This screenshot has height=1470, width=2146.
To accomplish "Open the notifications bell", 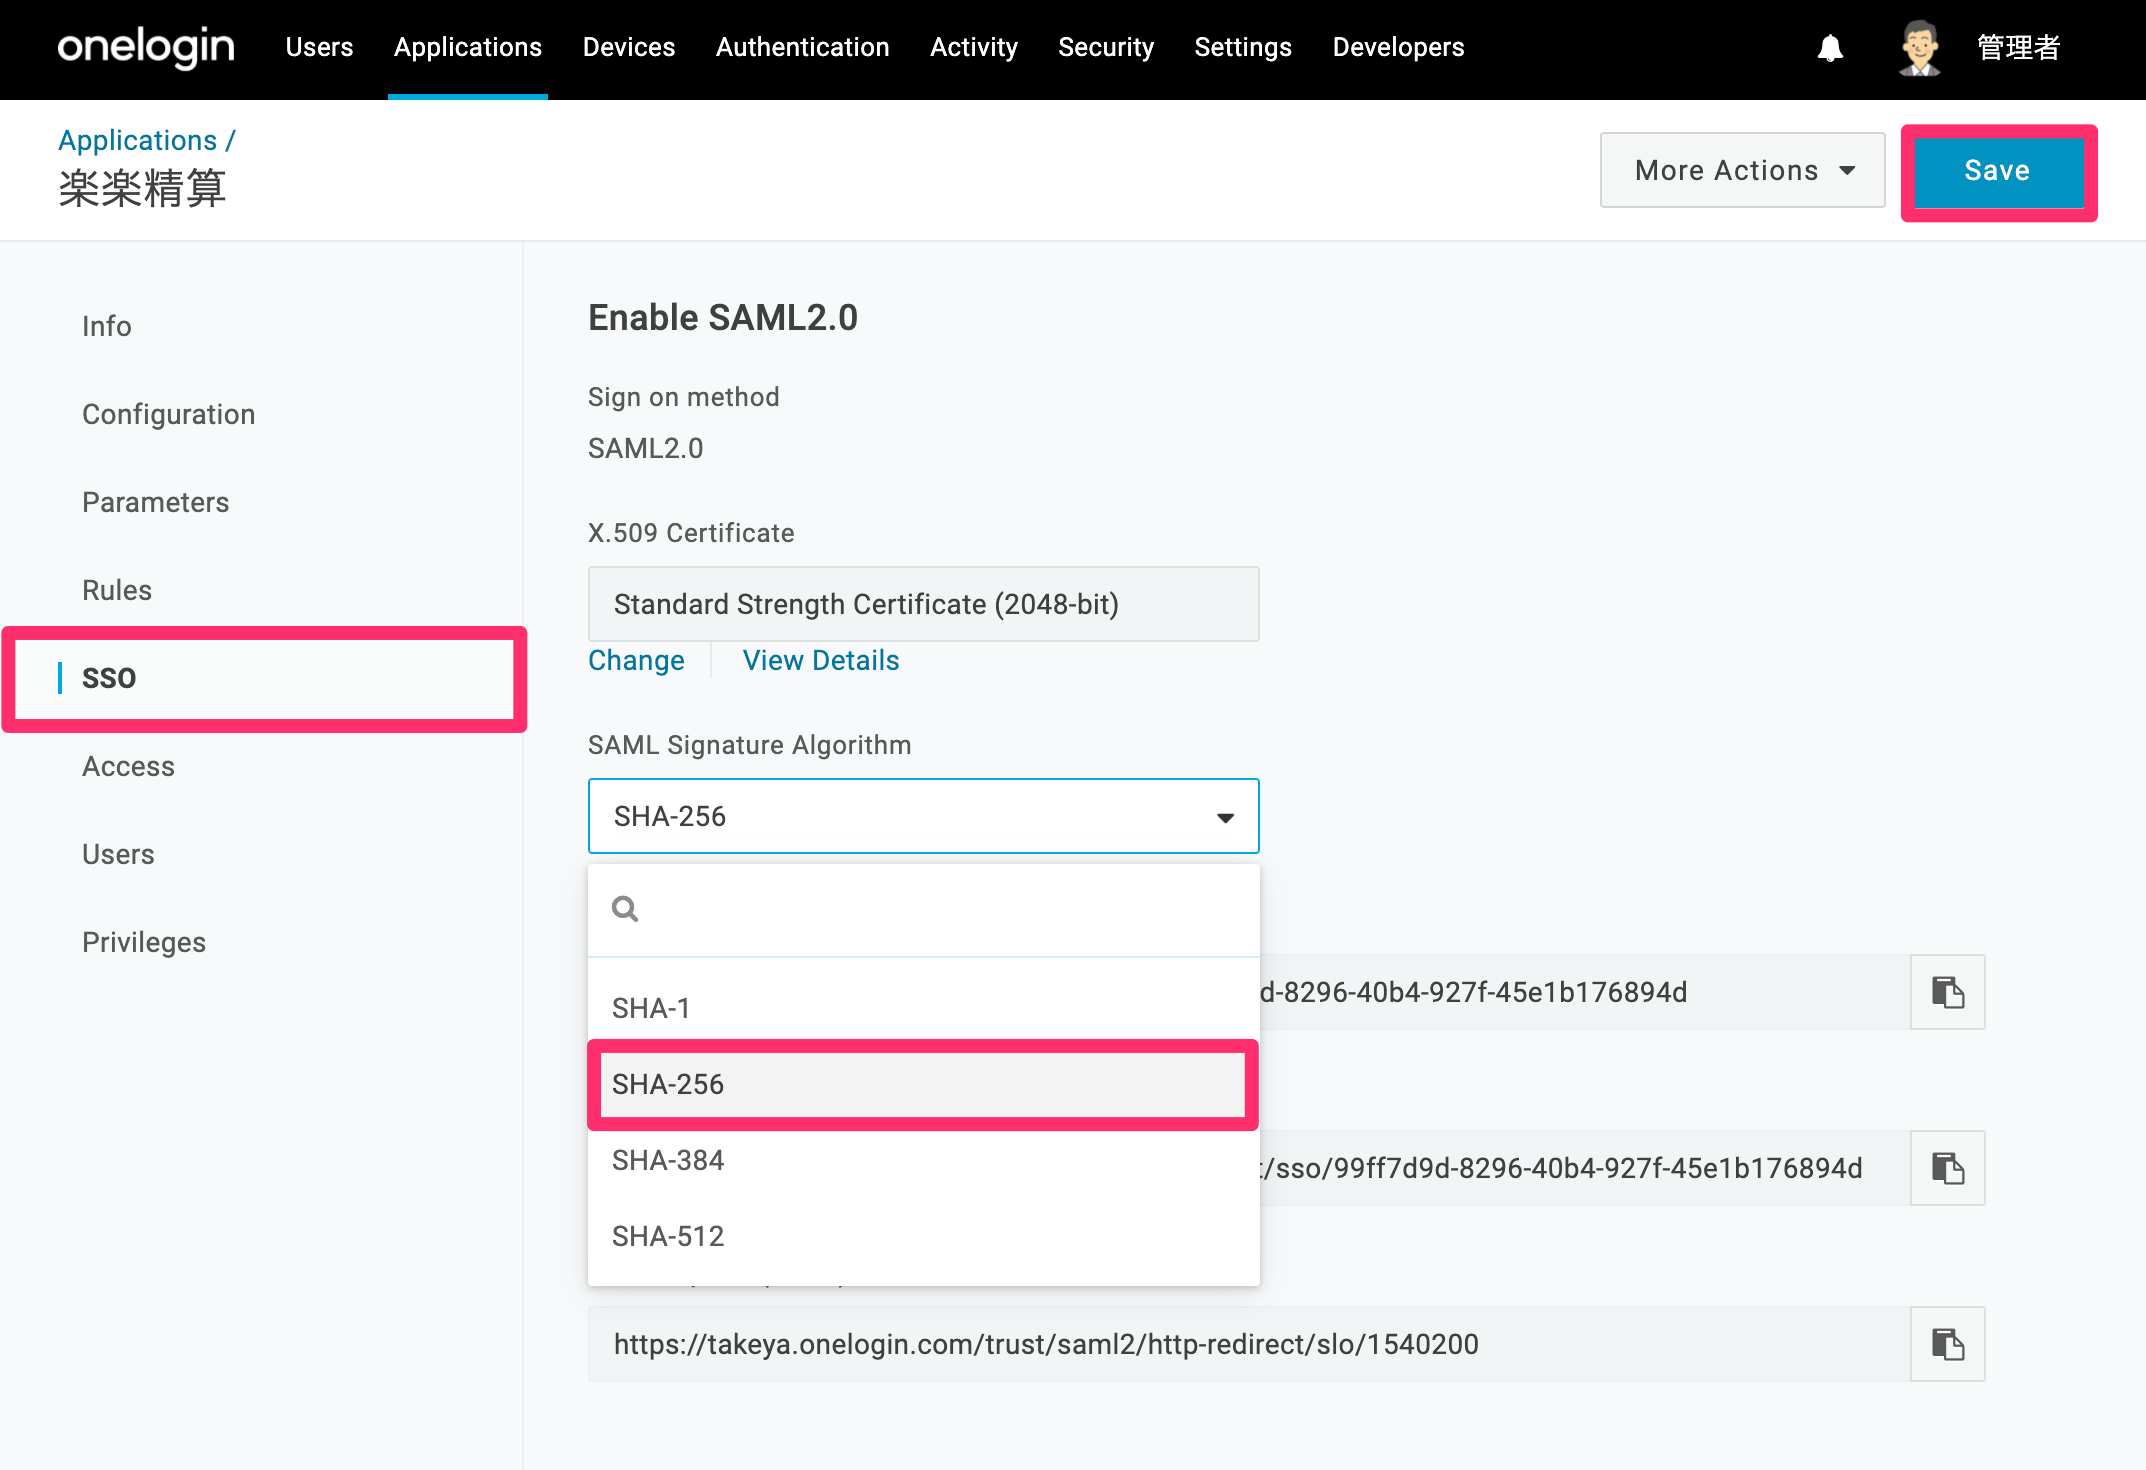I will coord(1830,48).
